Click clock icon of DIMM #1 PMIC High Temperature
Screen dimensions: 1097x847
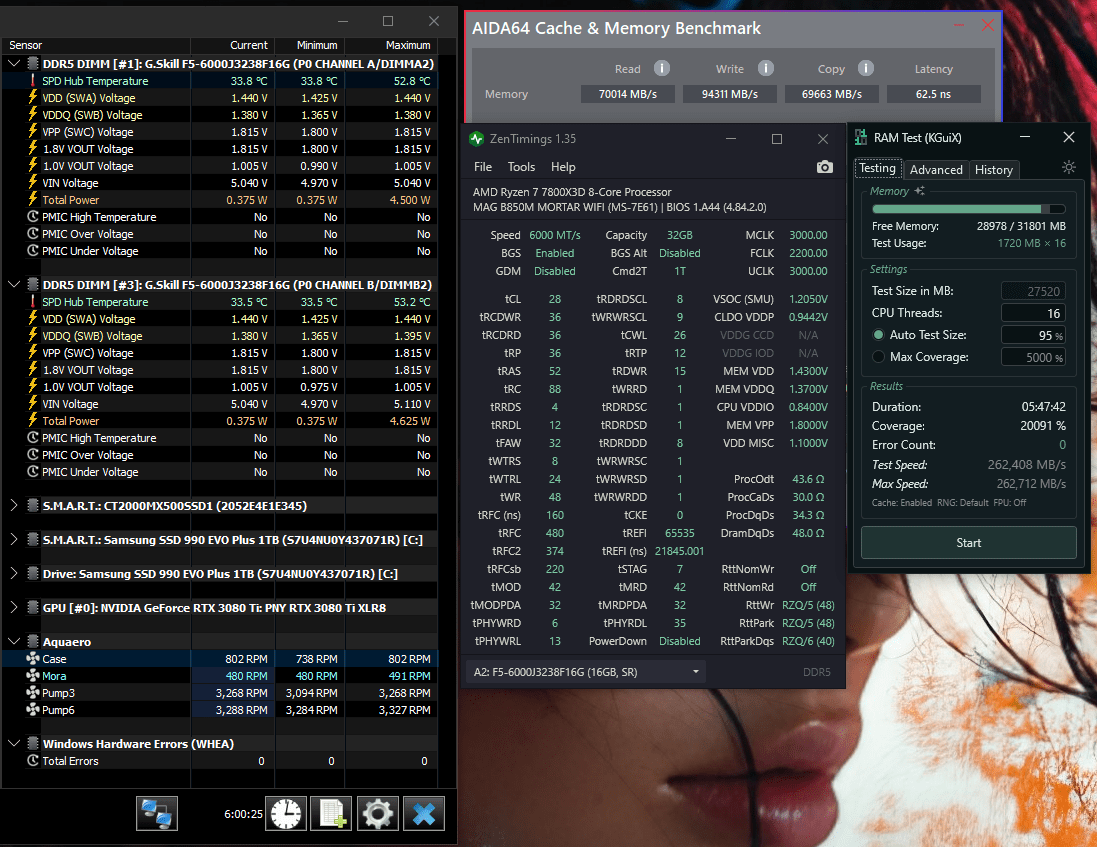click(x=33, y=216)
